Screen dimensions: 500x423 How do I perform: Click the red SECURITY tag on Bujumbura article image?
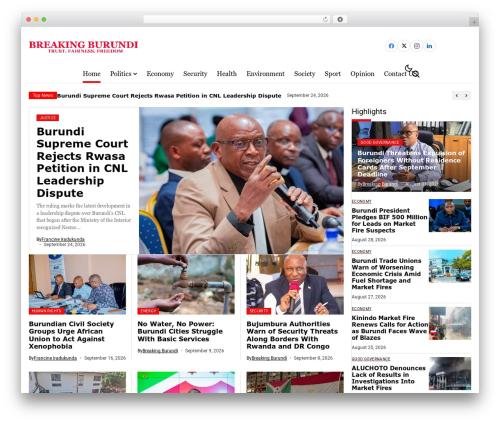259,311
